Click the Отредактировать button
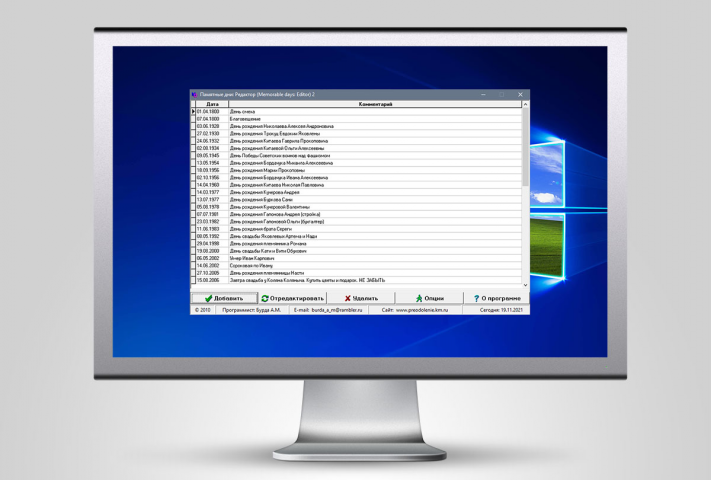The width and height of the screenshot is (711, 480). [x=292, y=298]
